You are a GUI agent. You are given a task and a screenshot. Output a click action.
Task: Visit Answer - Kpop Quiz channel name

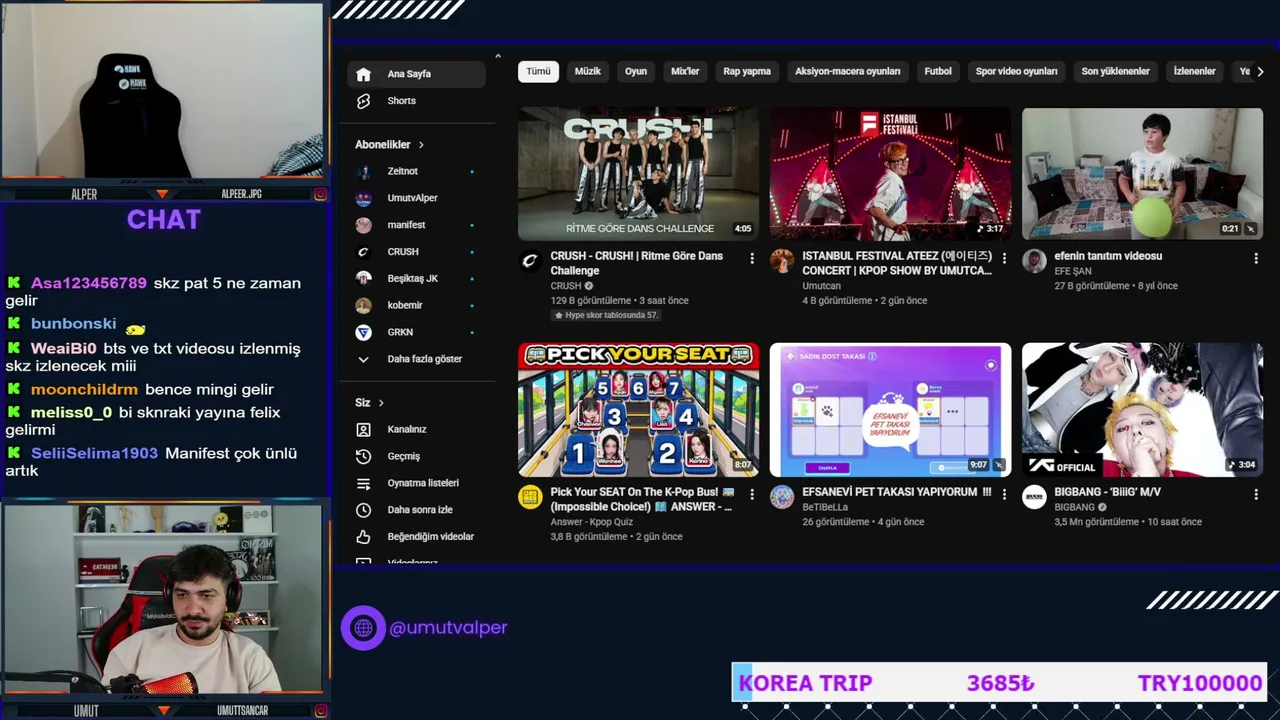coord(592,522)
